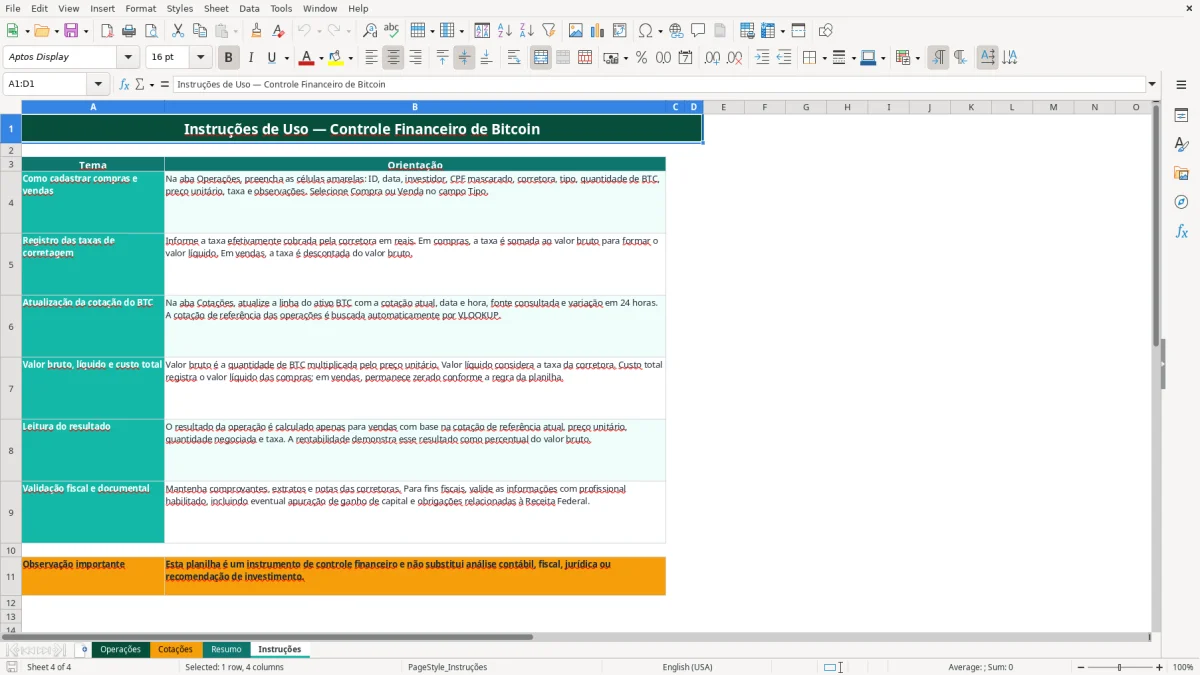1200x675 pixels.
Task: Open Sidebar Properties panel
Action: [x=1181, y=116]
